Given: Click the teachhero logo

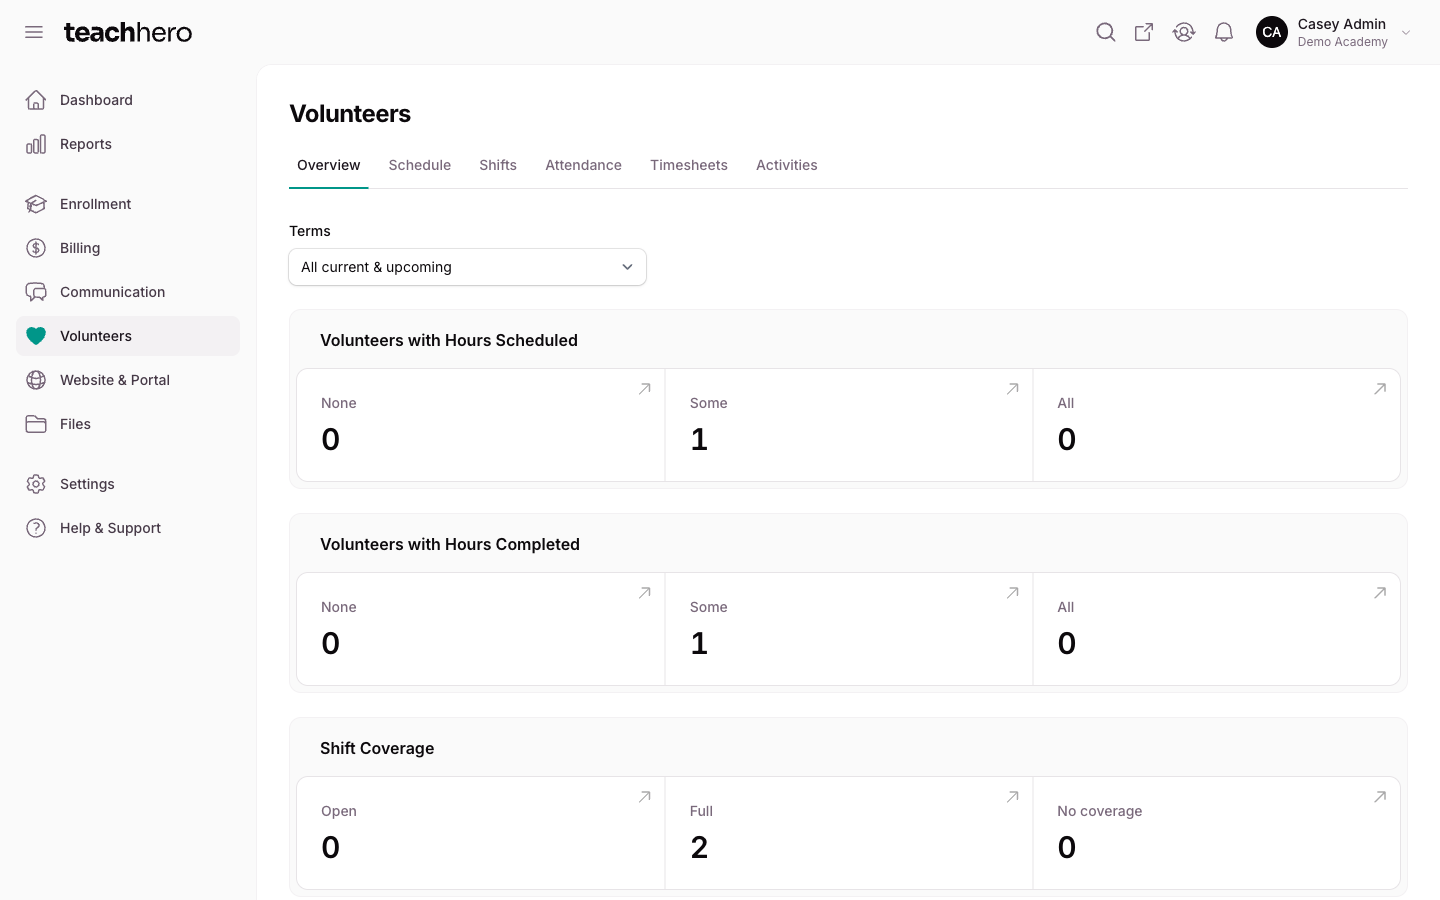Looking at the screenshot, I should [128, 32].
